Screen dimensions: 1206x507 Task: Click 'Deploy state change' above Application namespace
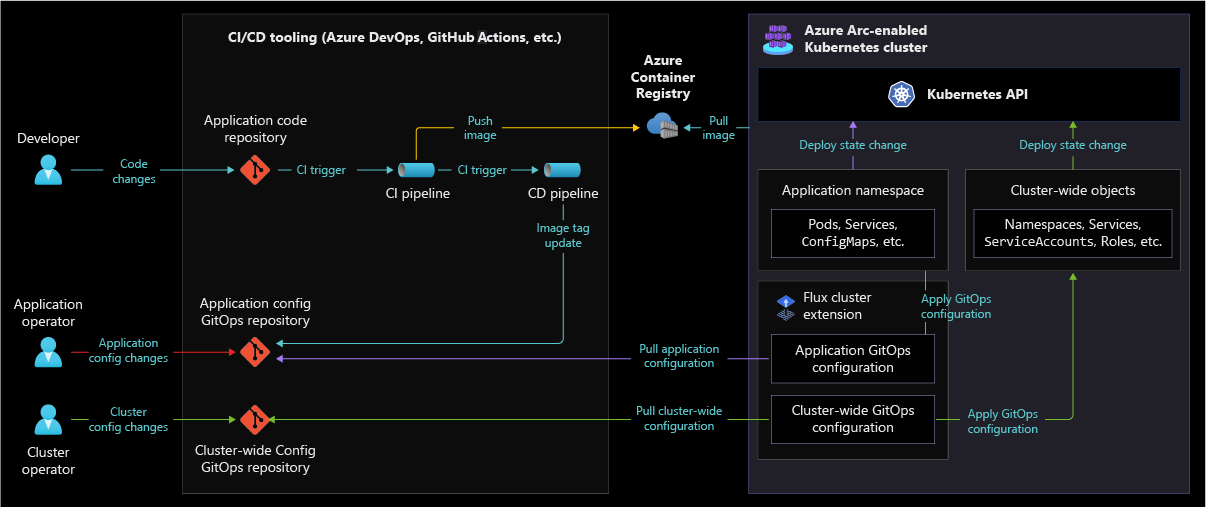pos(853,145)
